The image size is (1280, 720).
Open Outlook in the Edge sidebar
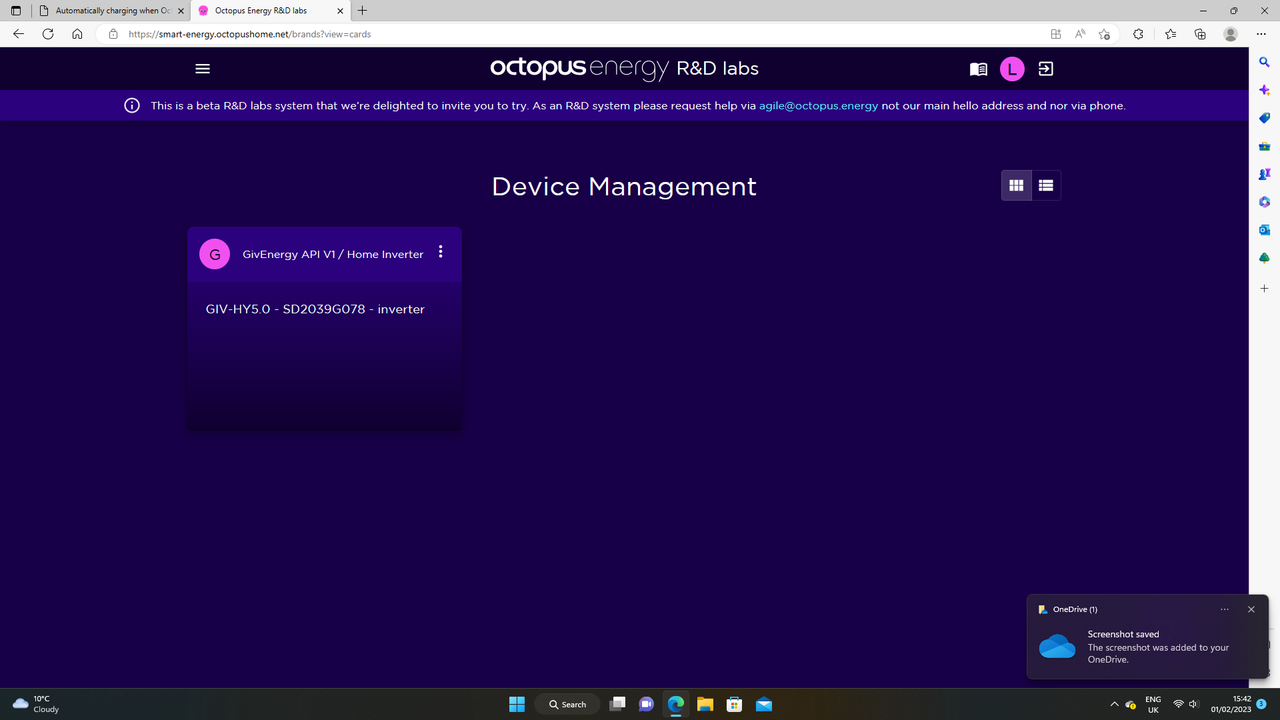[x=1264, y=230]
